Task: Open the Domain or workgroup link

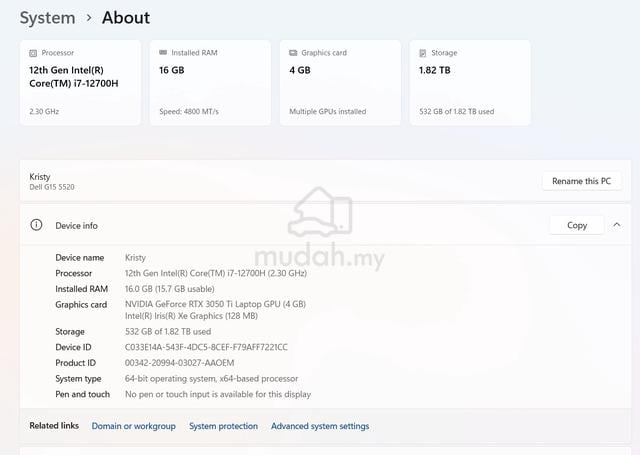Action: coord(133,426)
